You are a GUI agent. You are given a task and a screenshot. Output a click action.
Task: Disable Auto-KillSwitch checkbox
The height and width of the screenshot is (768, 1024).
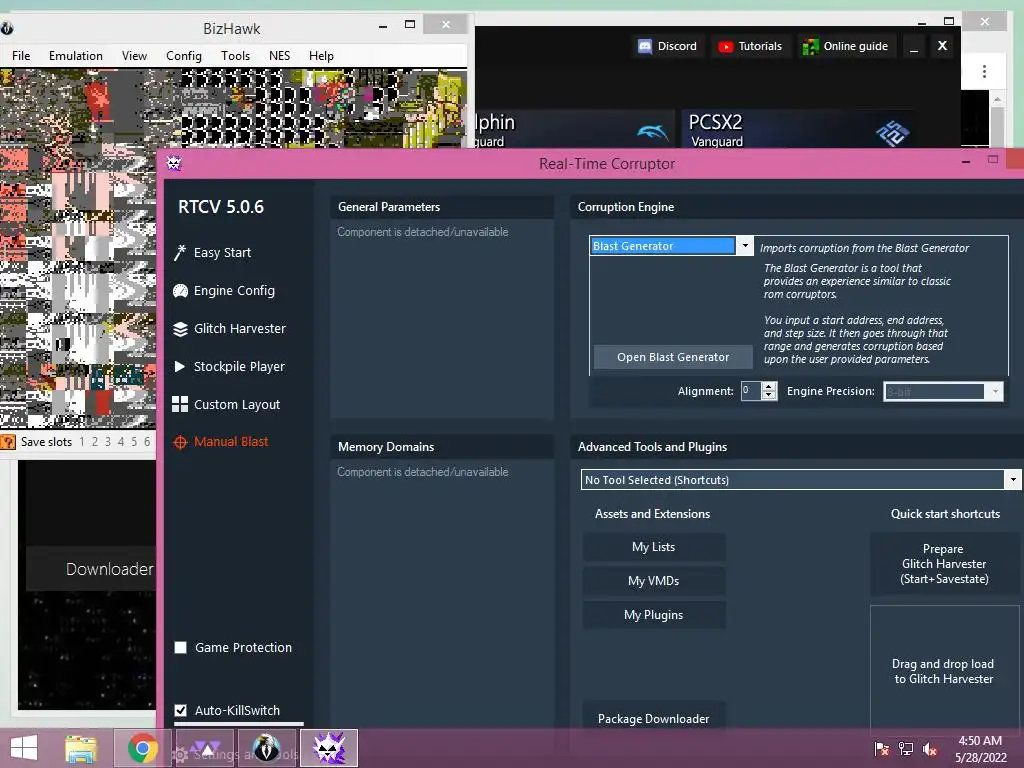[x=181, y=711]
